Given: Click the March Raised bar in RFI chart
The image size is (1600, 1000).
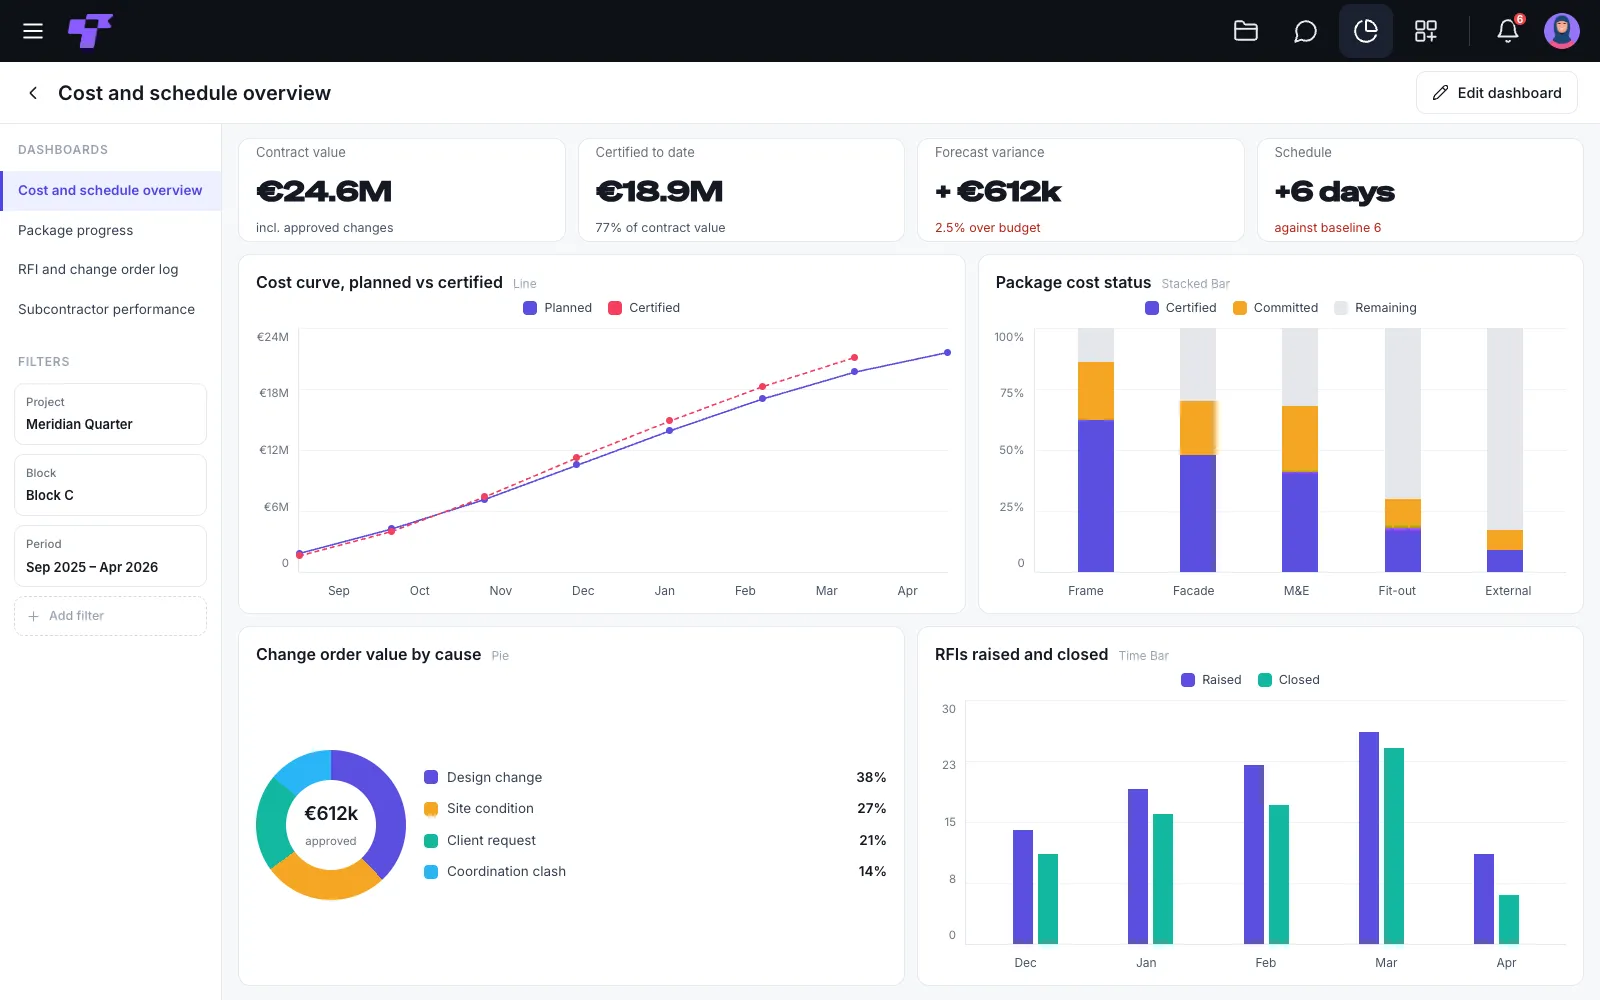Looking at the screenshot, I should [x=1369, y=838].
